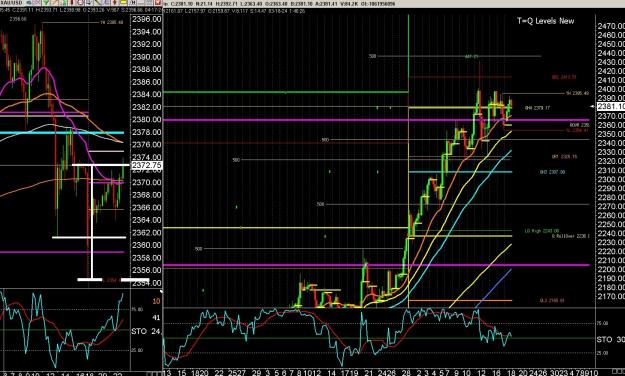Click the M icon in top toolbar
Screen dimensions: 625x376
tap(133, 3)
